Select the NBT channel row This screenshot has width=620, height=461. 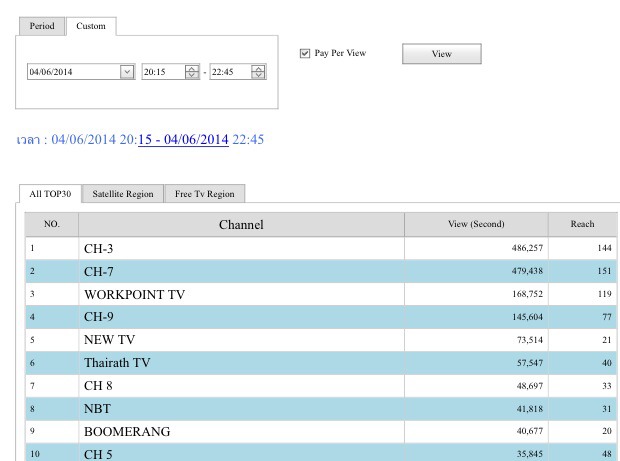(321, 409)
